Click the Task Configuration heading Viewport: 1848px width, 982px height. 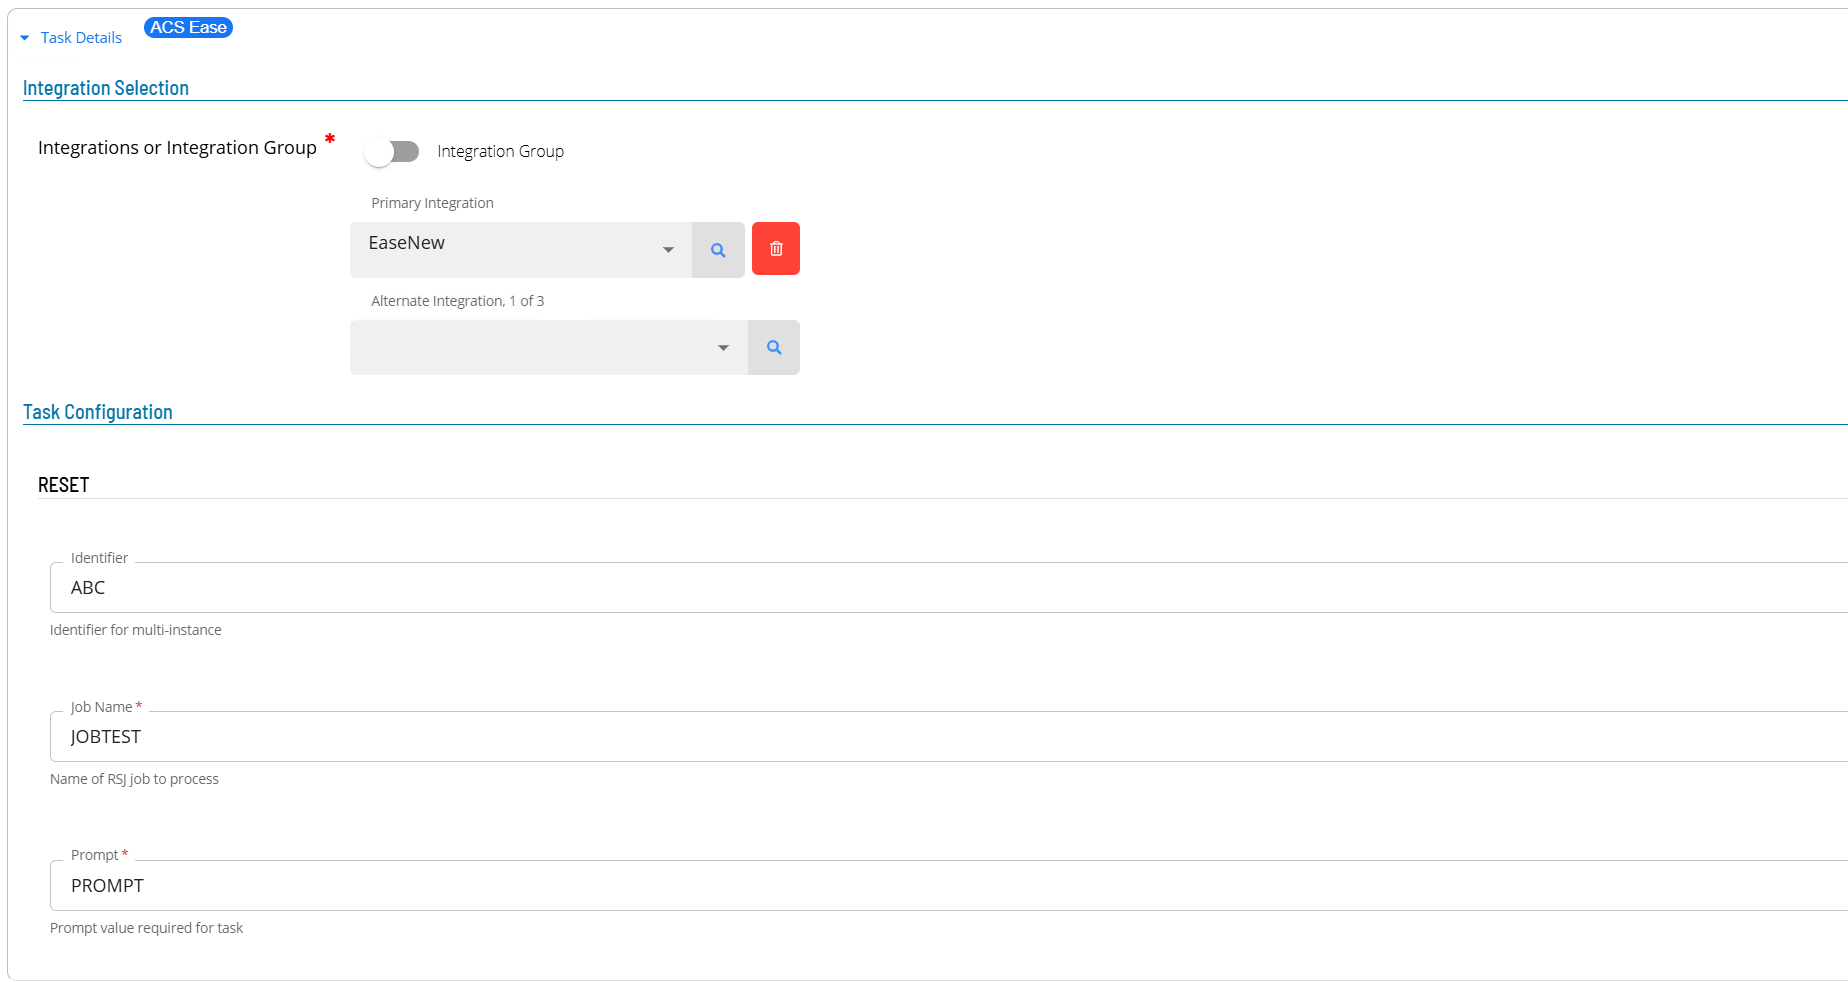tap(98, 412)
